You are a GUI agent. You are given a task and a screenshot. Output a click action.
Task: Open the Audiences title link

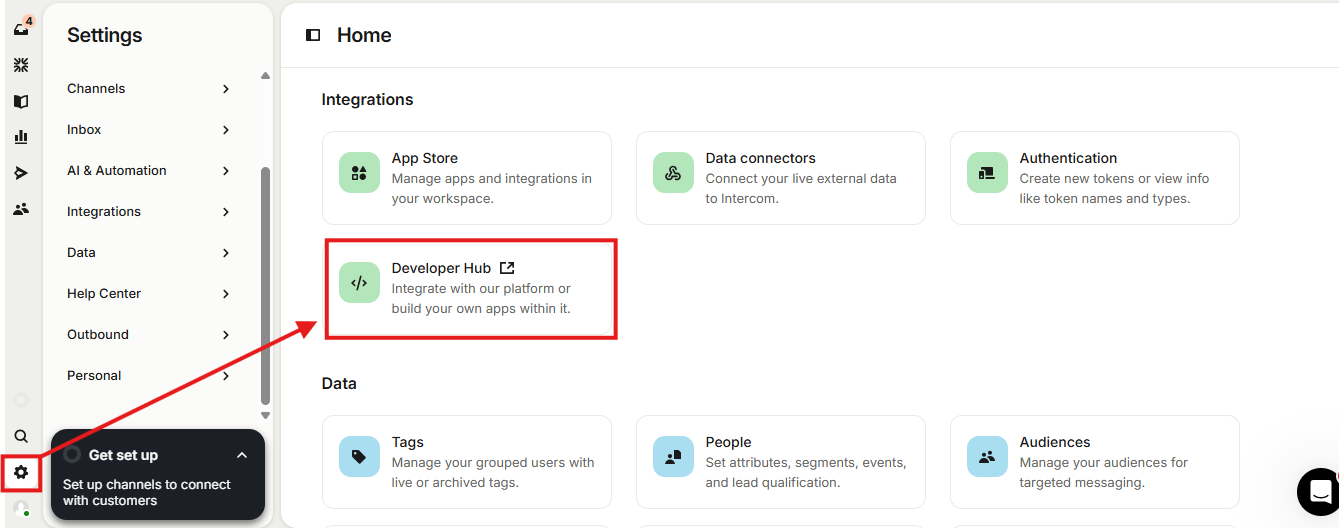click(x=1055, y=442)
